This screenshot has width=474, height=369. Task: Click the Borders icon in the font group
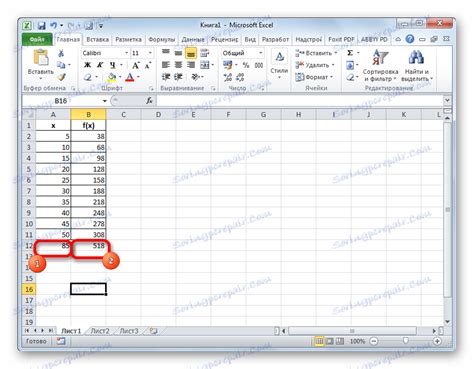click(x=88, y=77)
